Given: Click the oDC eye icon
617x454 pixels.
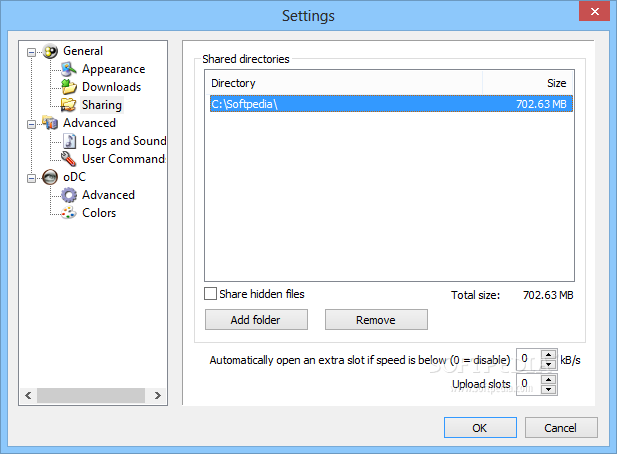Looking at the screenshot, I should click(50, 177).
